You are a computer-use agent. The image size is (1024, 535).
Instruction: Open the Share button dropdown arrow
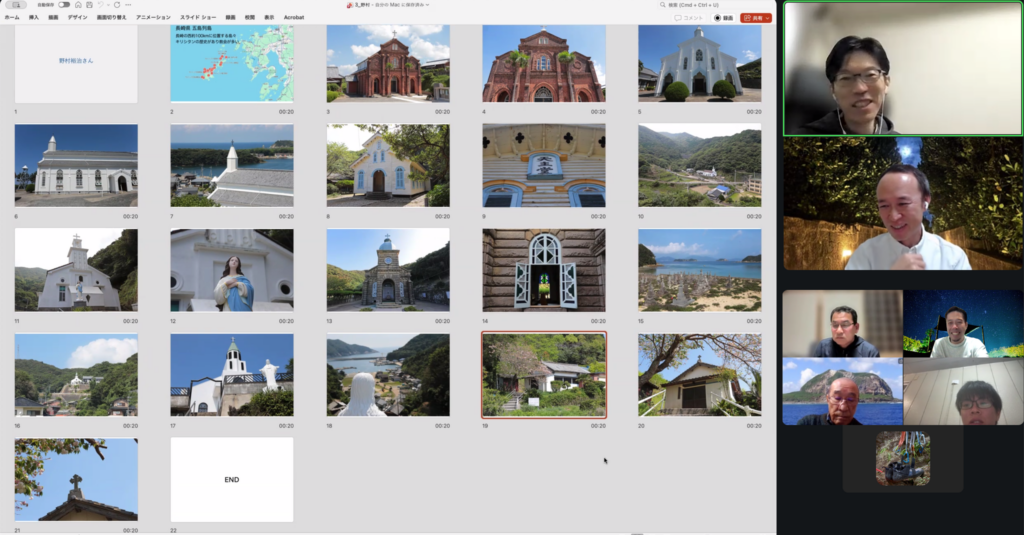point(767,18)
